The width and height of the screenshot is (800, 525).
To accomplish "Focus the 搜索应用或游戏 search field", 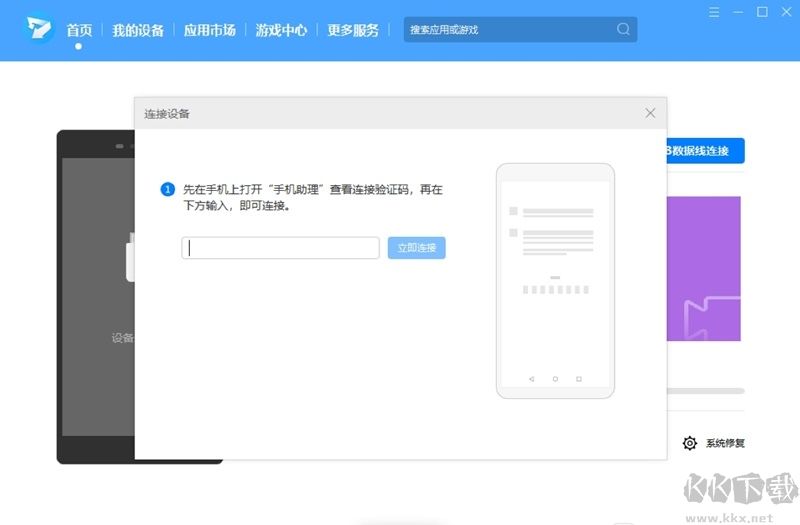I will 520,30.
